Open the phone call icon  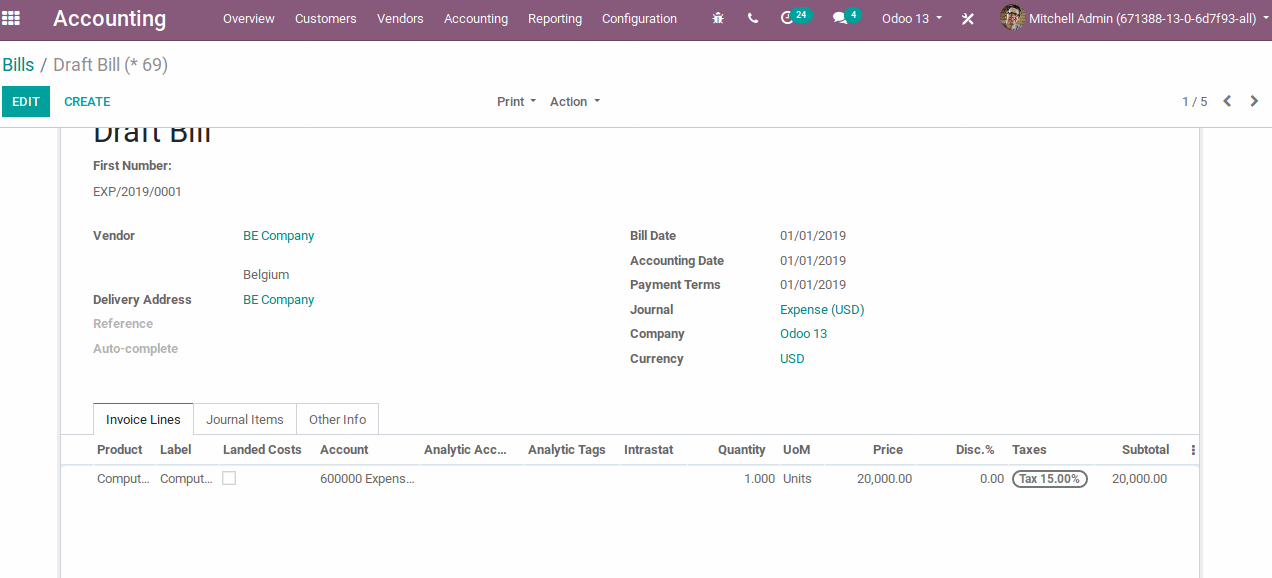752,18
